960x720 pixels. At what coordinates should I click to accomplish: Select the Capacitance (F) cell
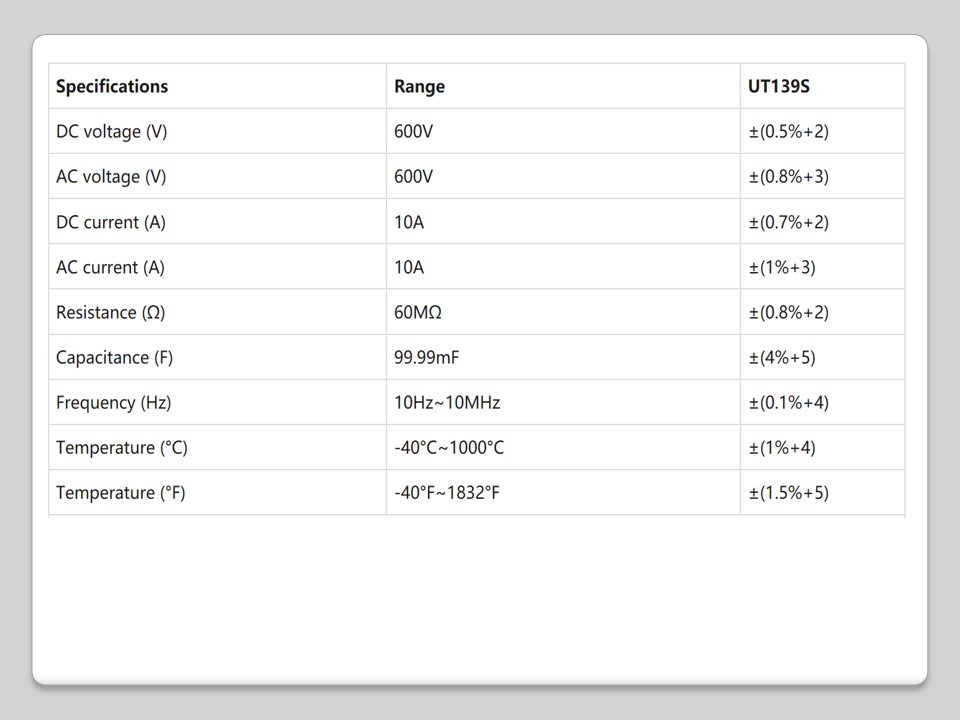pyautogui.click(x=114, y=357)
